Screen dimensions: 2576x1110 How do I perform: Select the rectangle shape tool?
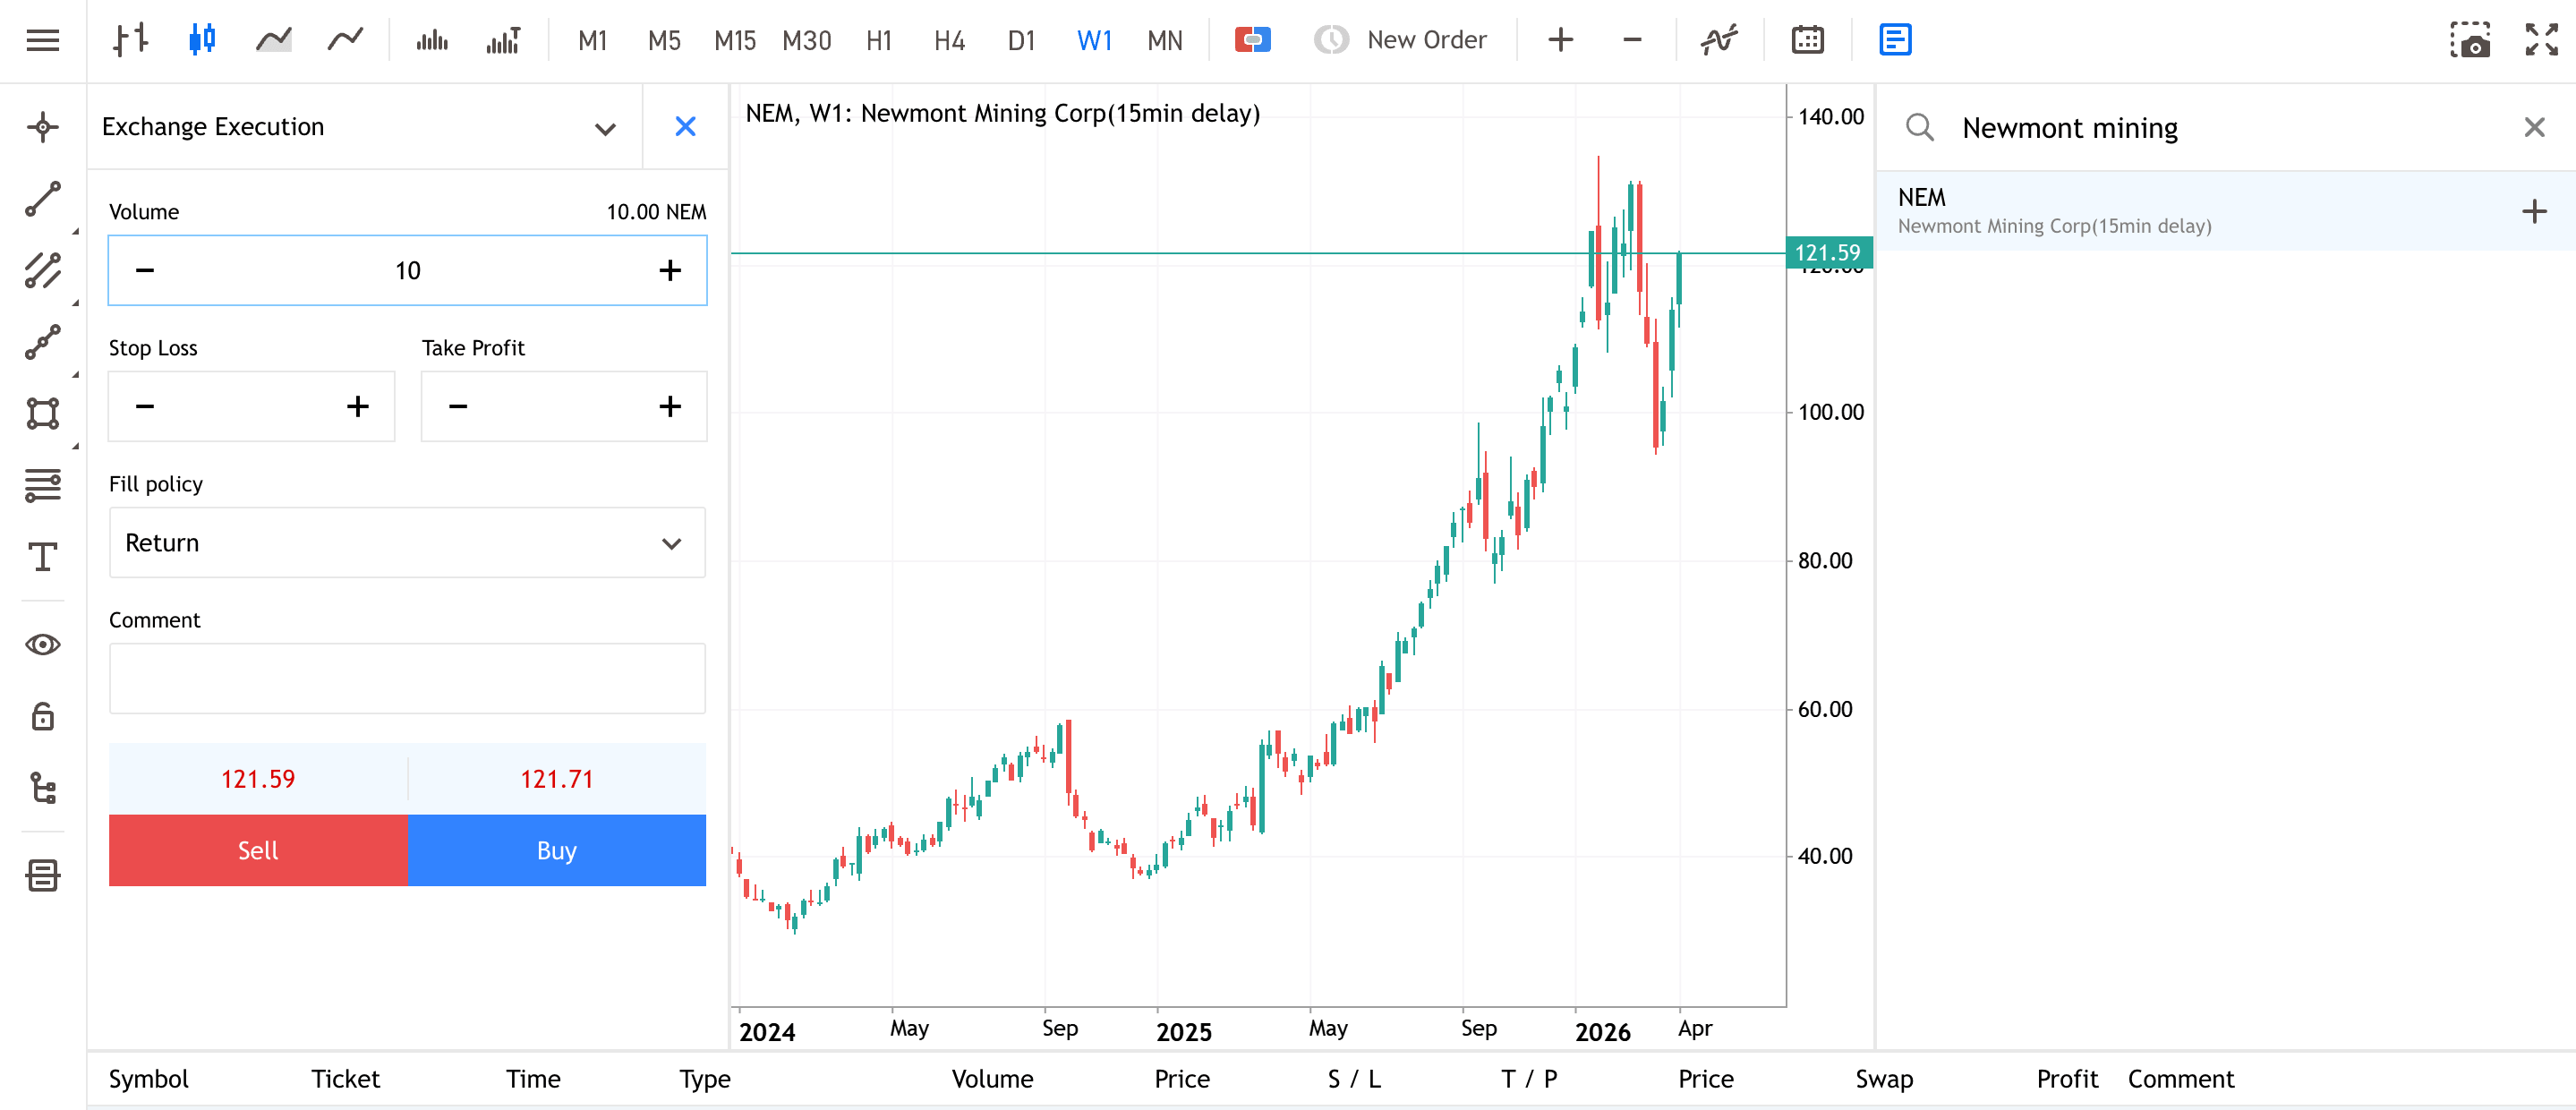[x=43, y=413]
